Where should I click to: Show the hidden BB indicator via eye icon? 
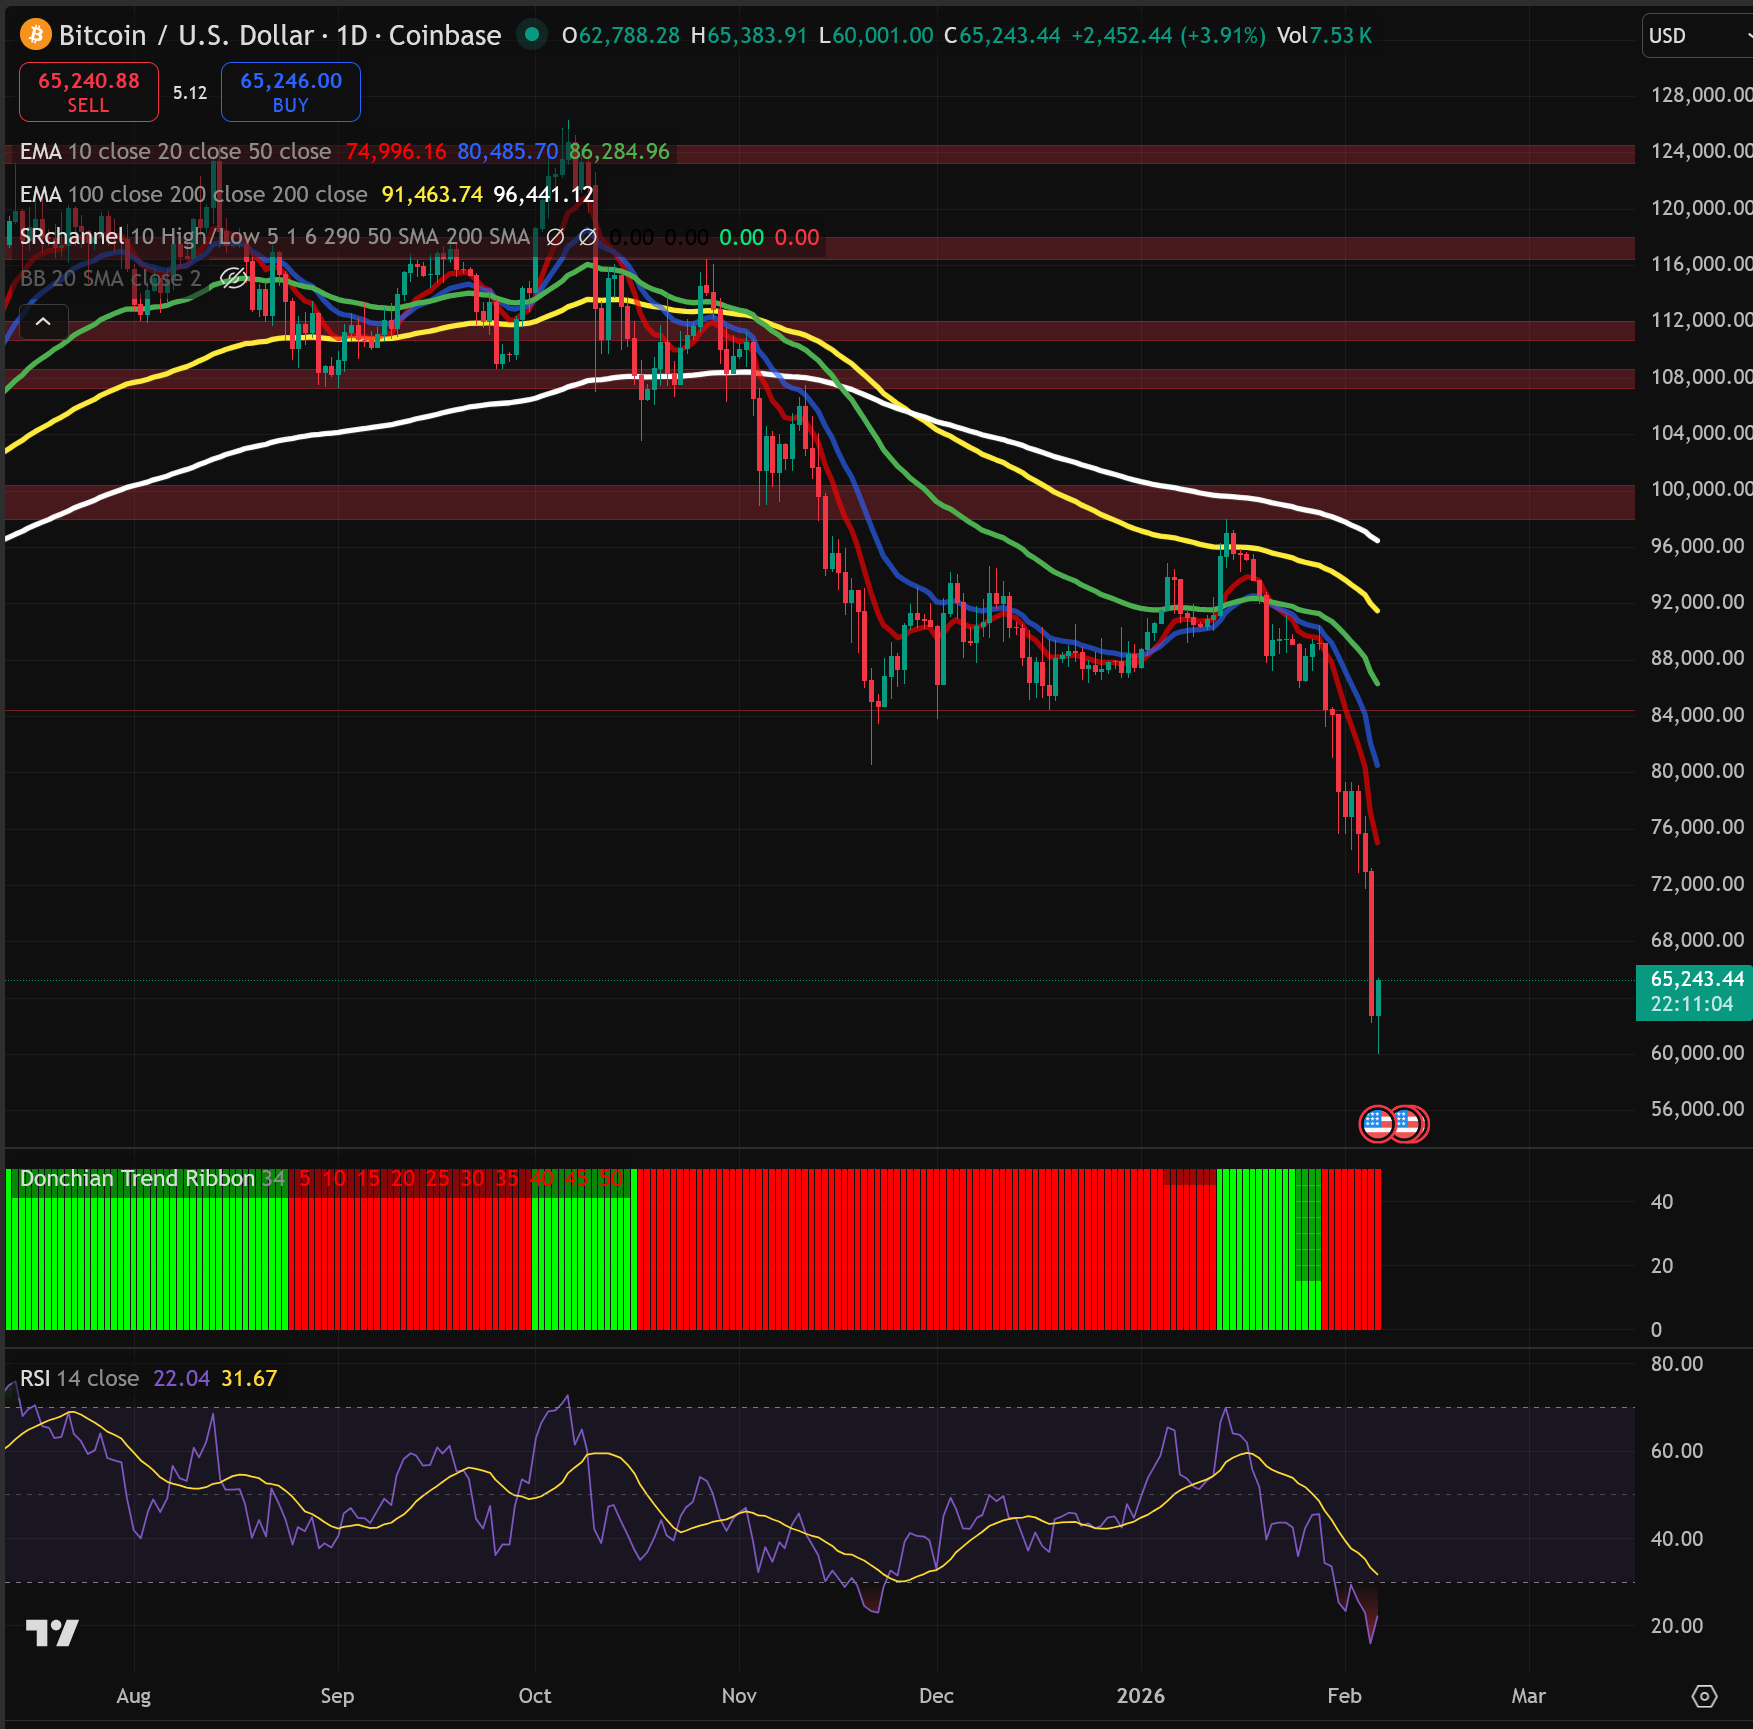(x=233, y=279)
